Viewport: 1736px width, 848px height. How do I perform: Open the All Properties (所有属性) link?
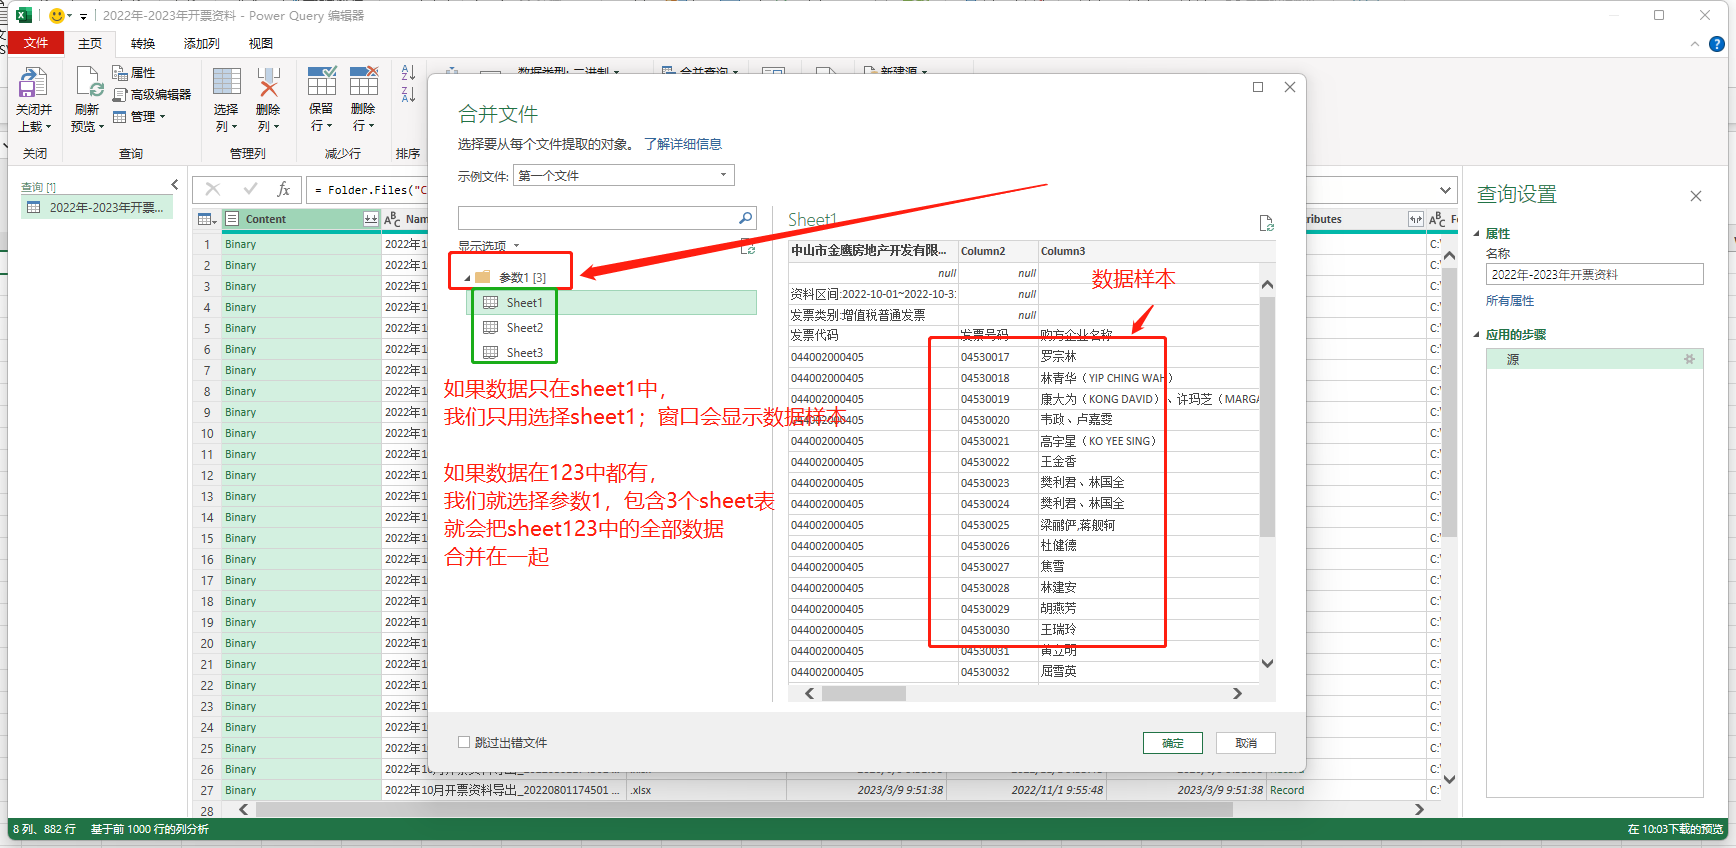pos(1510,301)
